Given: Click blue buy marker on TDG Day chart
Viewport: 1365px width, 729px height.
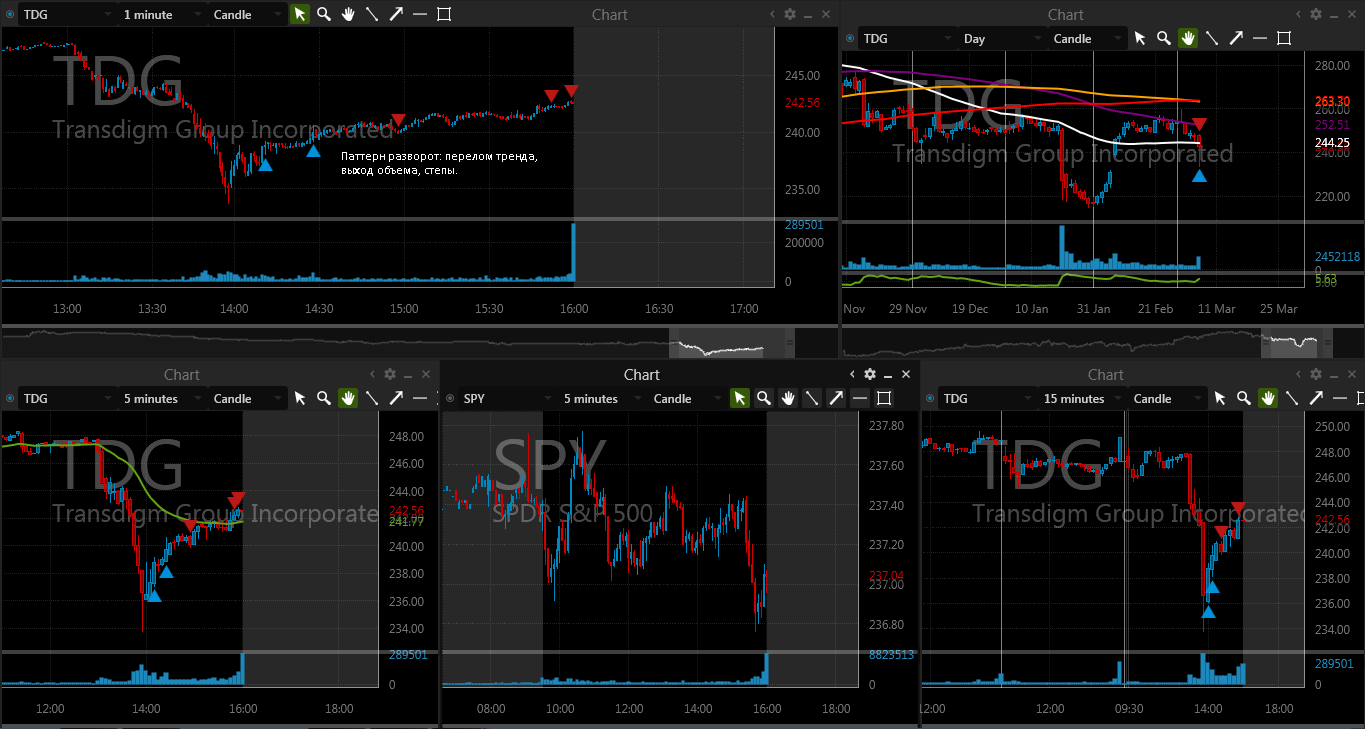Looking at the screenshot, I should 1199,176.
